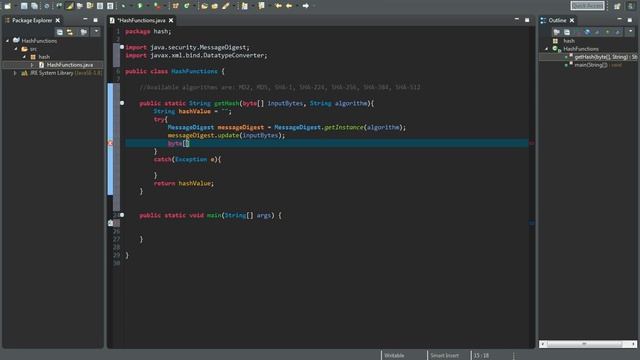Minimize the Outline view
This screenshot has height=360, width=640.
(x=620, y=20)
